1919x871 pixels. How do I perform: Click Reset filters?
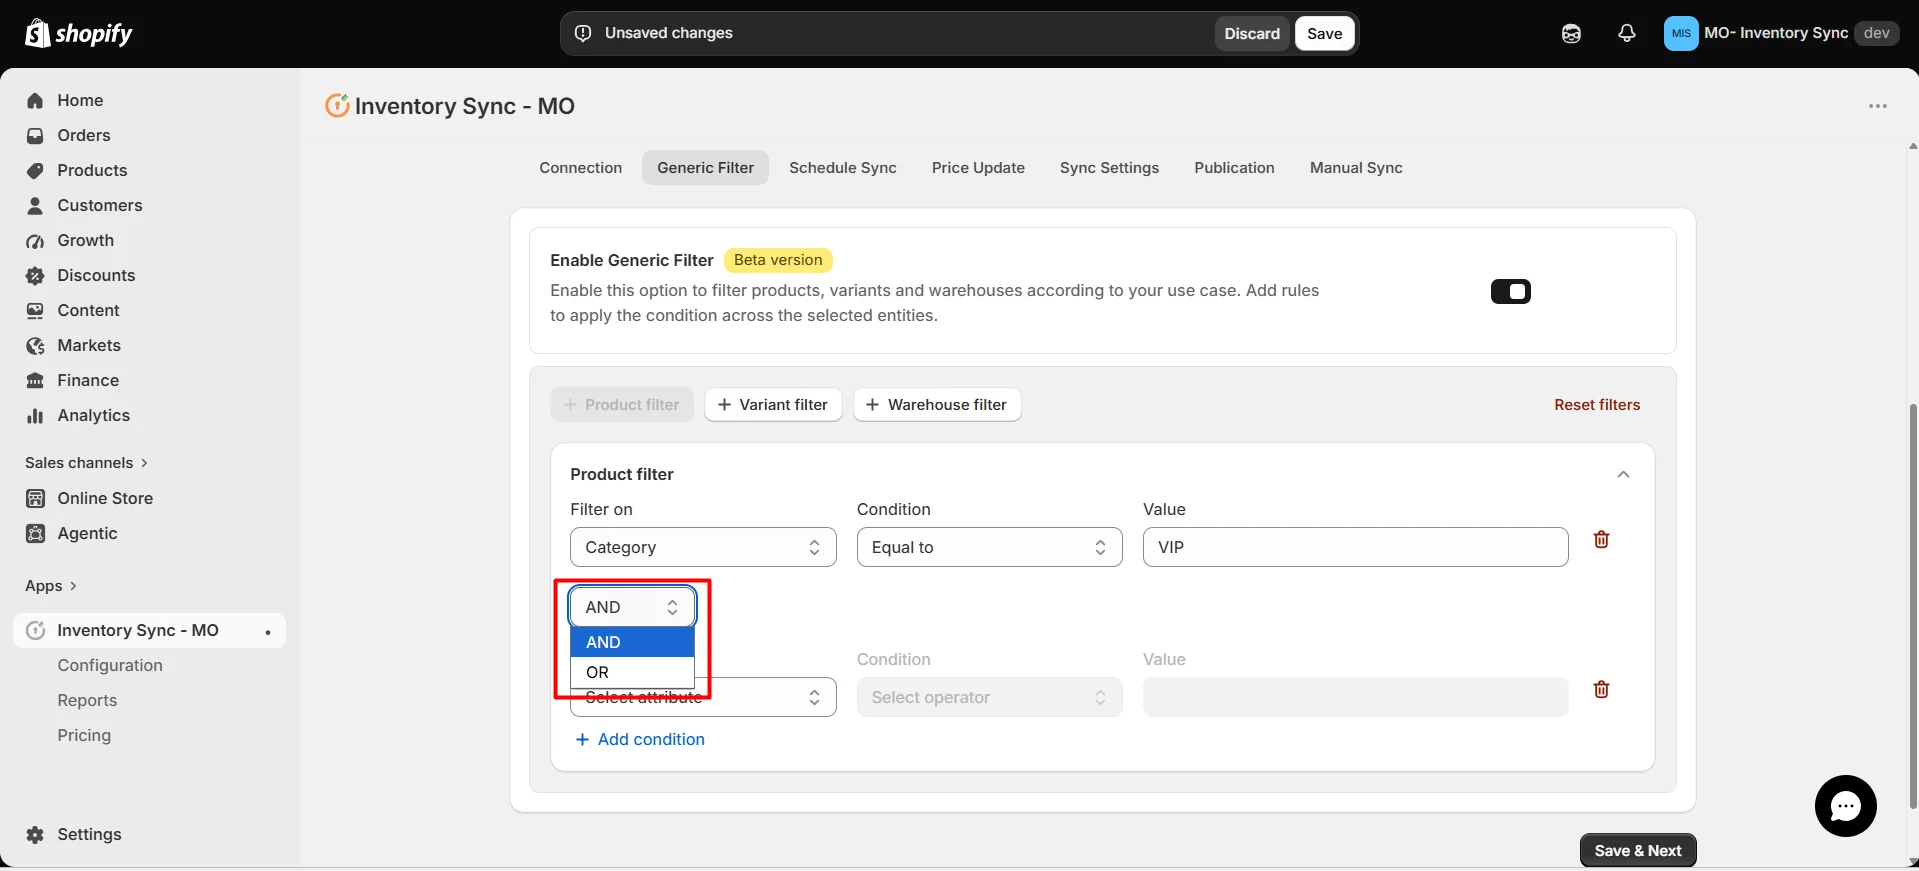pyautogui.click(x=1597, y=405)
